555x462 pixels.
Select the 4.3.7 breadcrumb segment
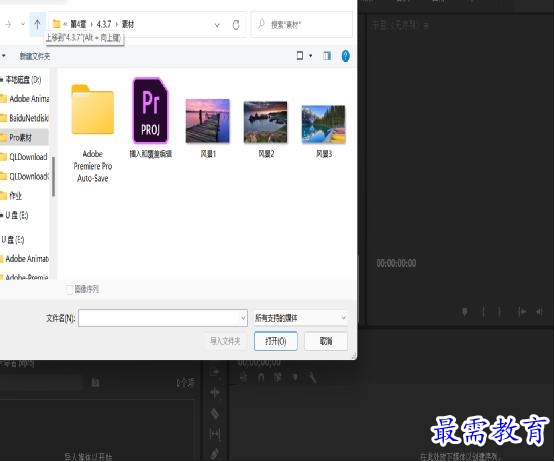(104, 24)
